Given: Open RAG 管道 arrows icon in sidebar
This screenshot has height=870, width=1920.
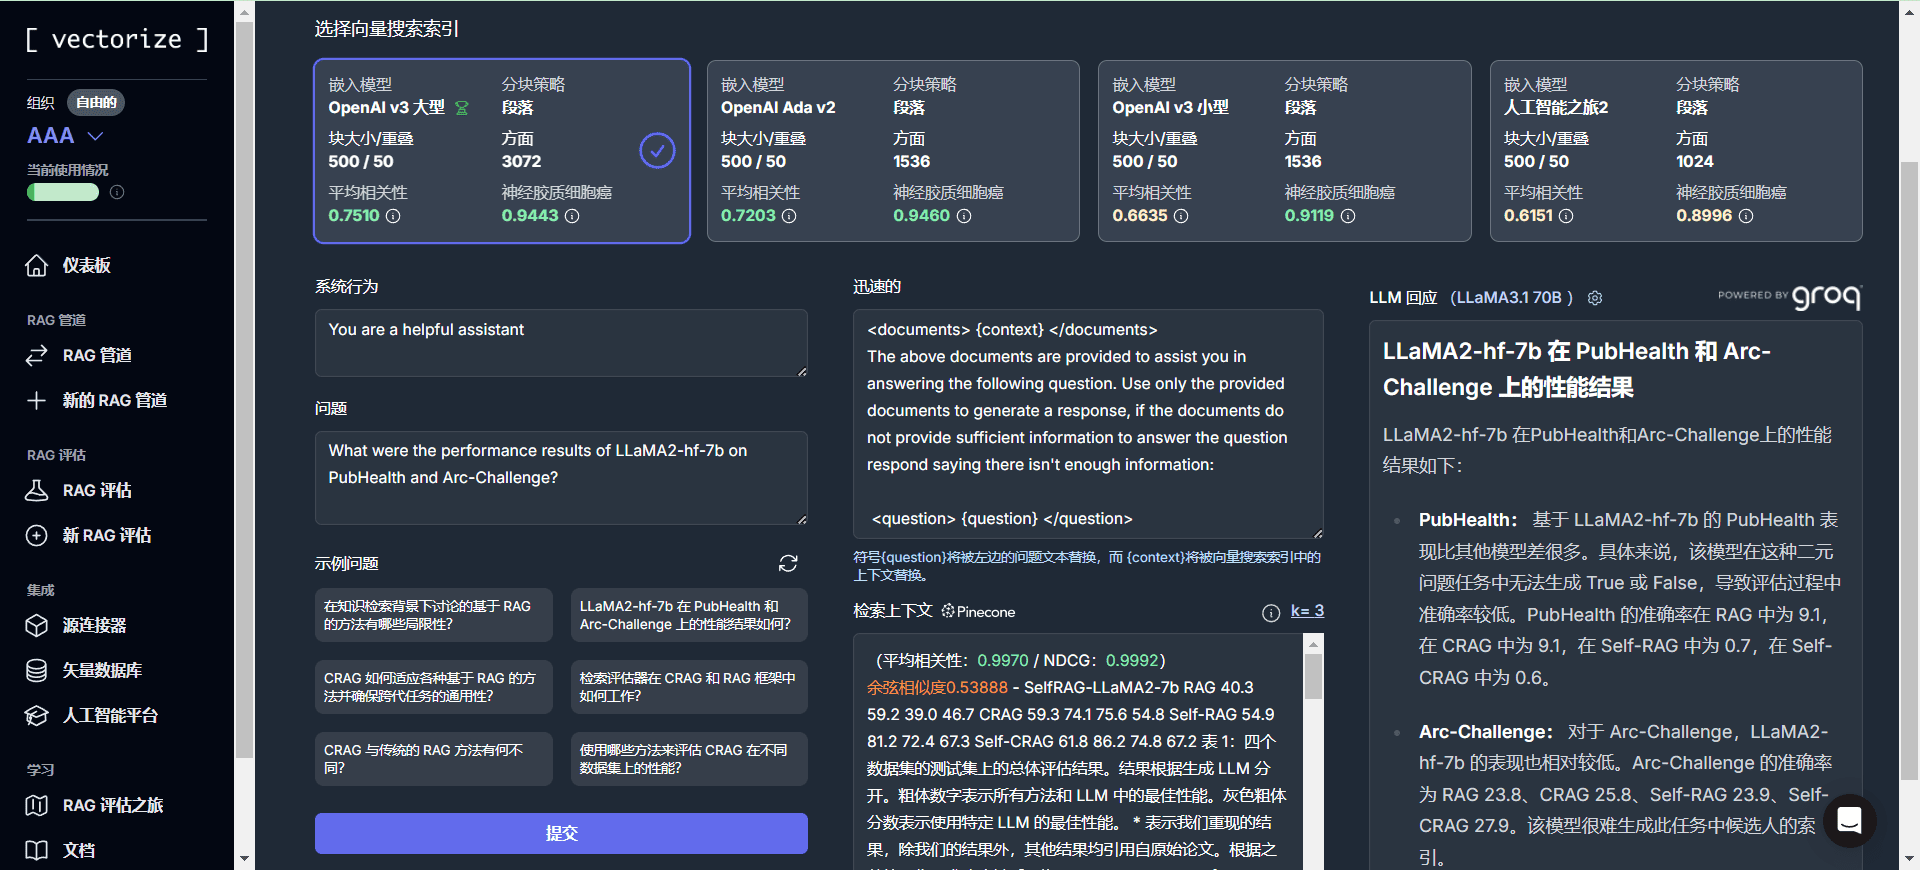Looking at the screenshot, I should (x=37, y=355).
